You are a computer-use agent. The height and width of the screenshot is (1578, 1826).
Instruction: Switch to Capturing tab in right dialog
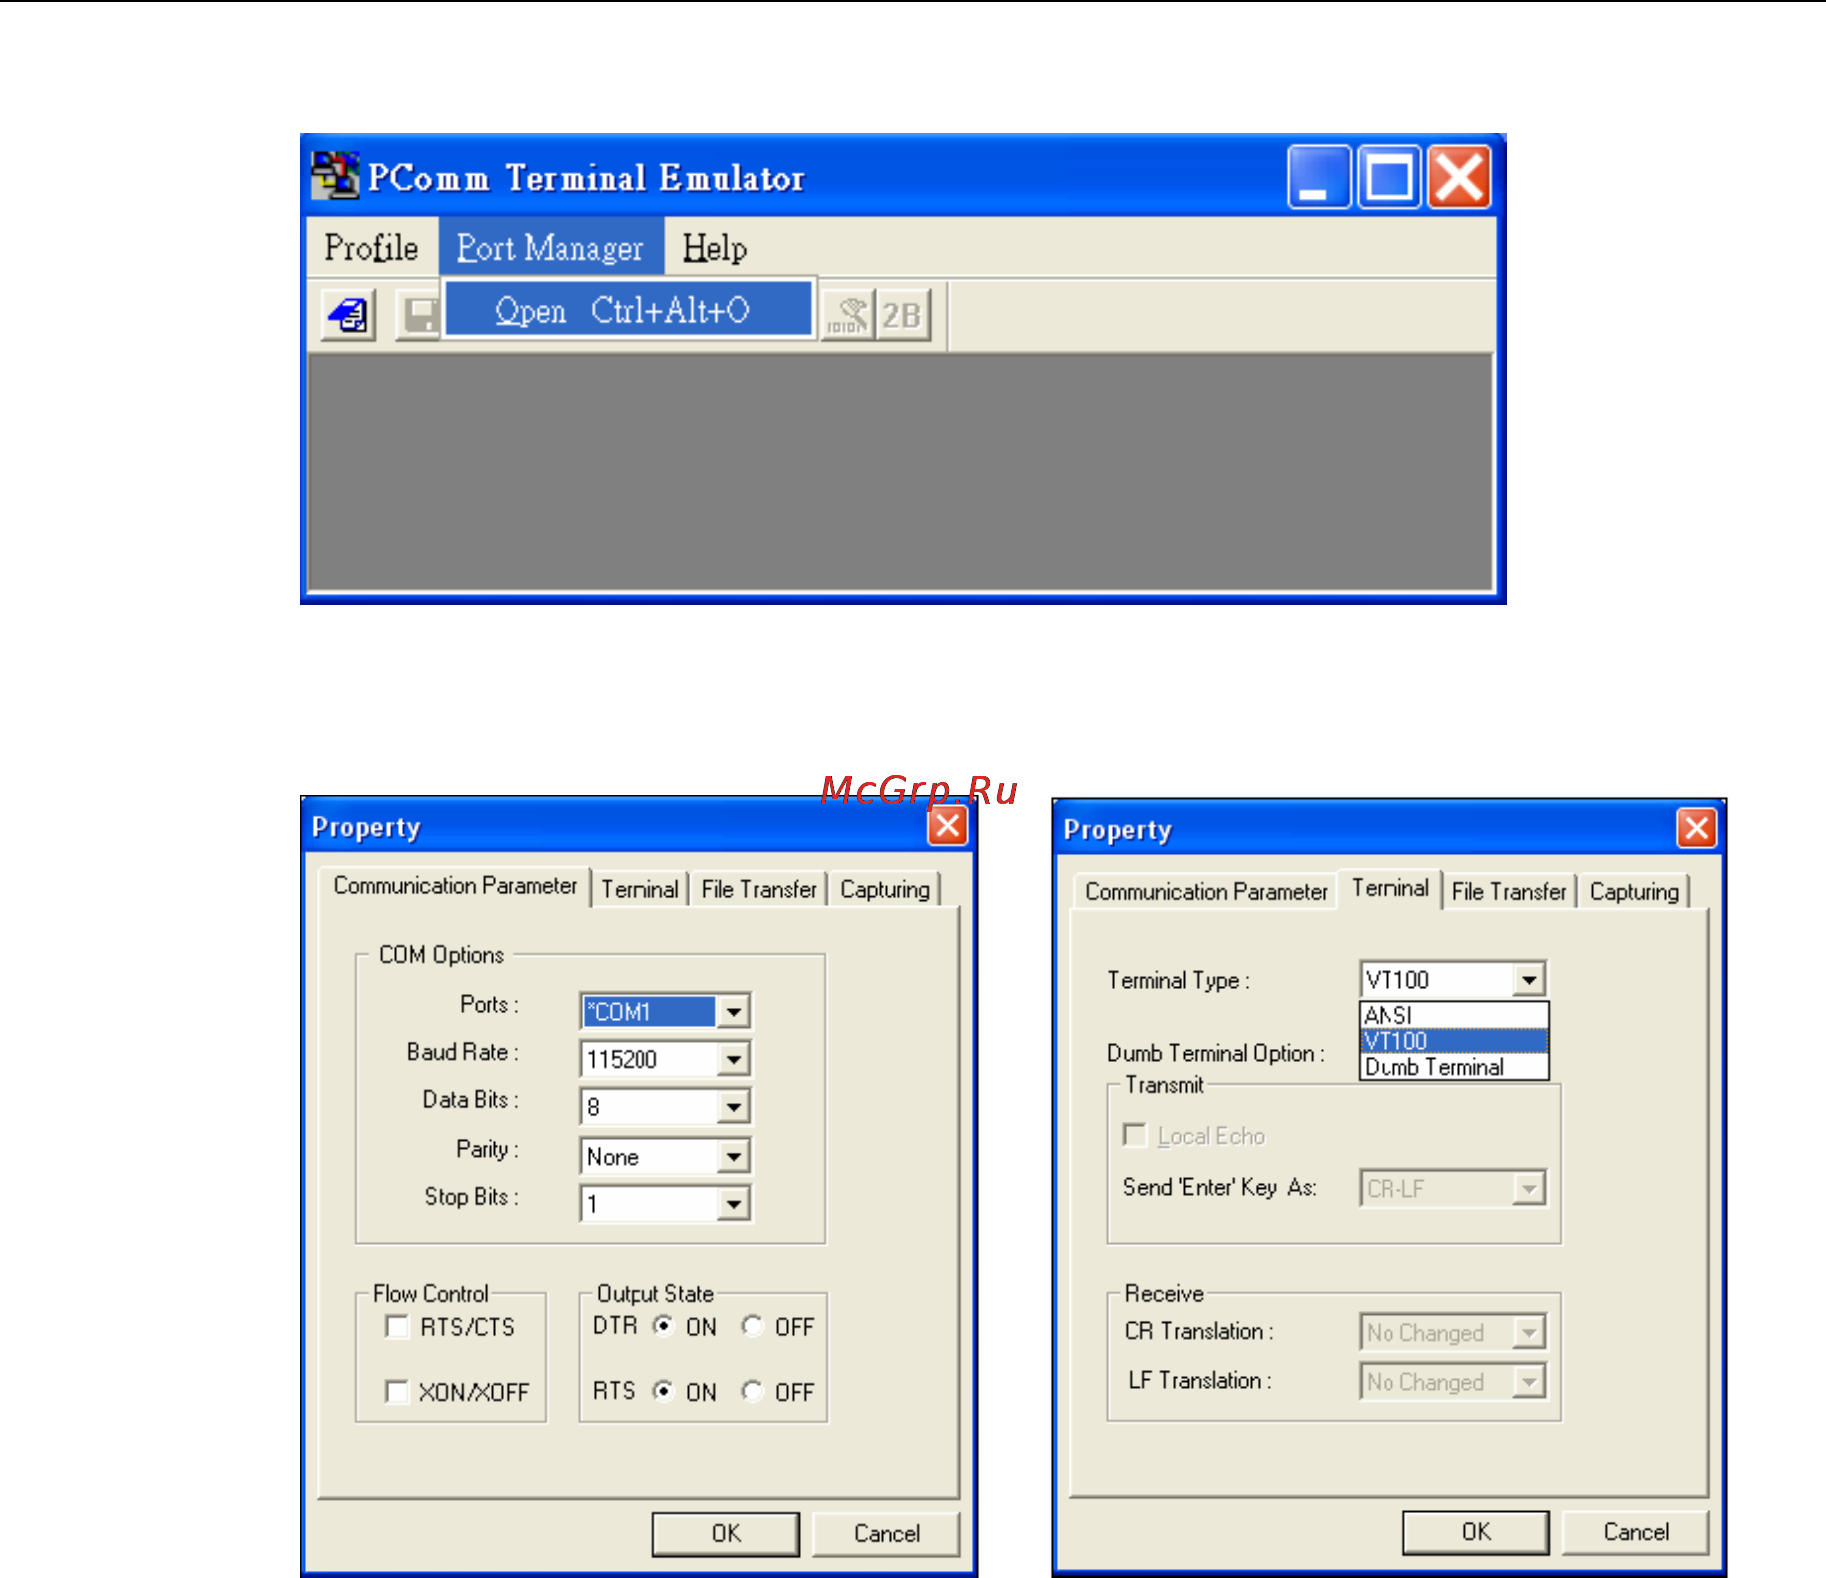(x=1635, y=891)
